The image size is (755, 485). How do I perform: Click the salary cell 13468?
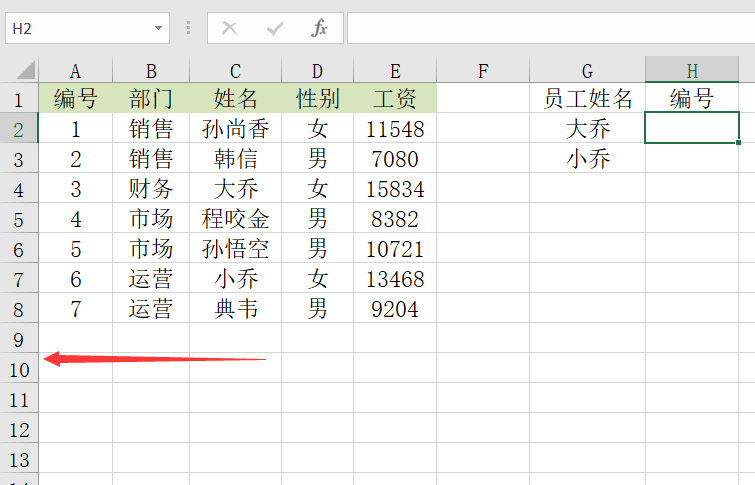pos(395,278)
